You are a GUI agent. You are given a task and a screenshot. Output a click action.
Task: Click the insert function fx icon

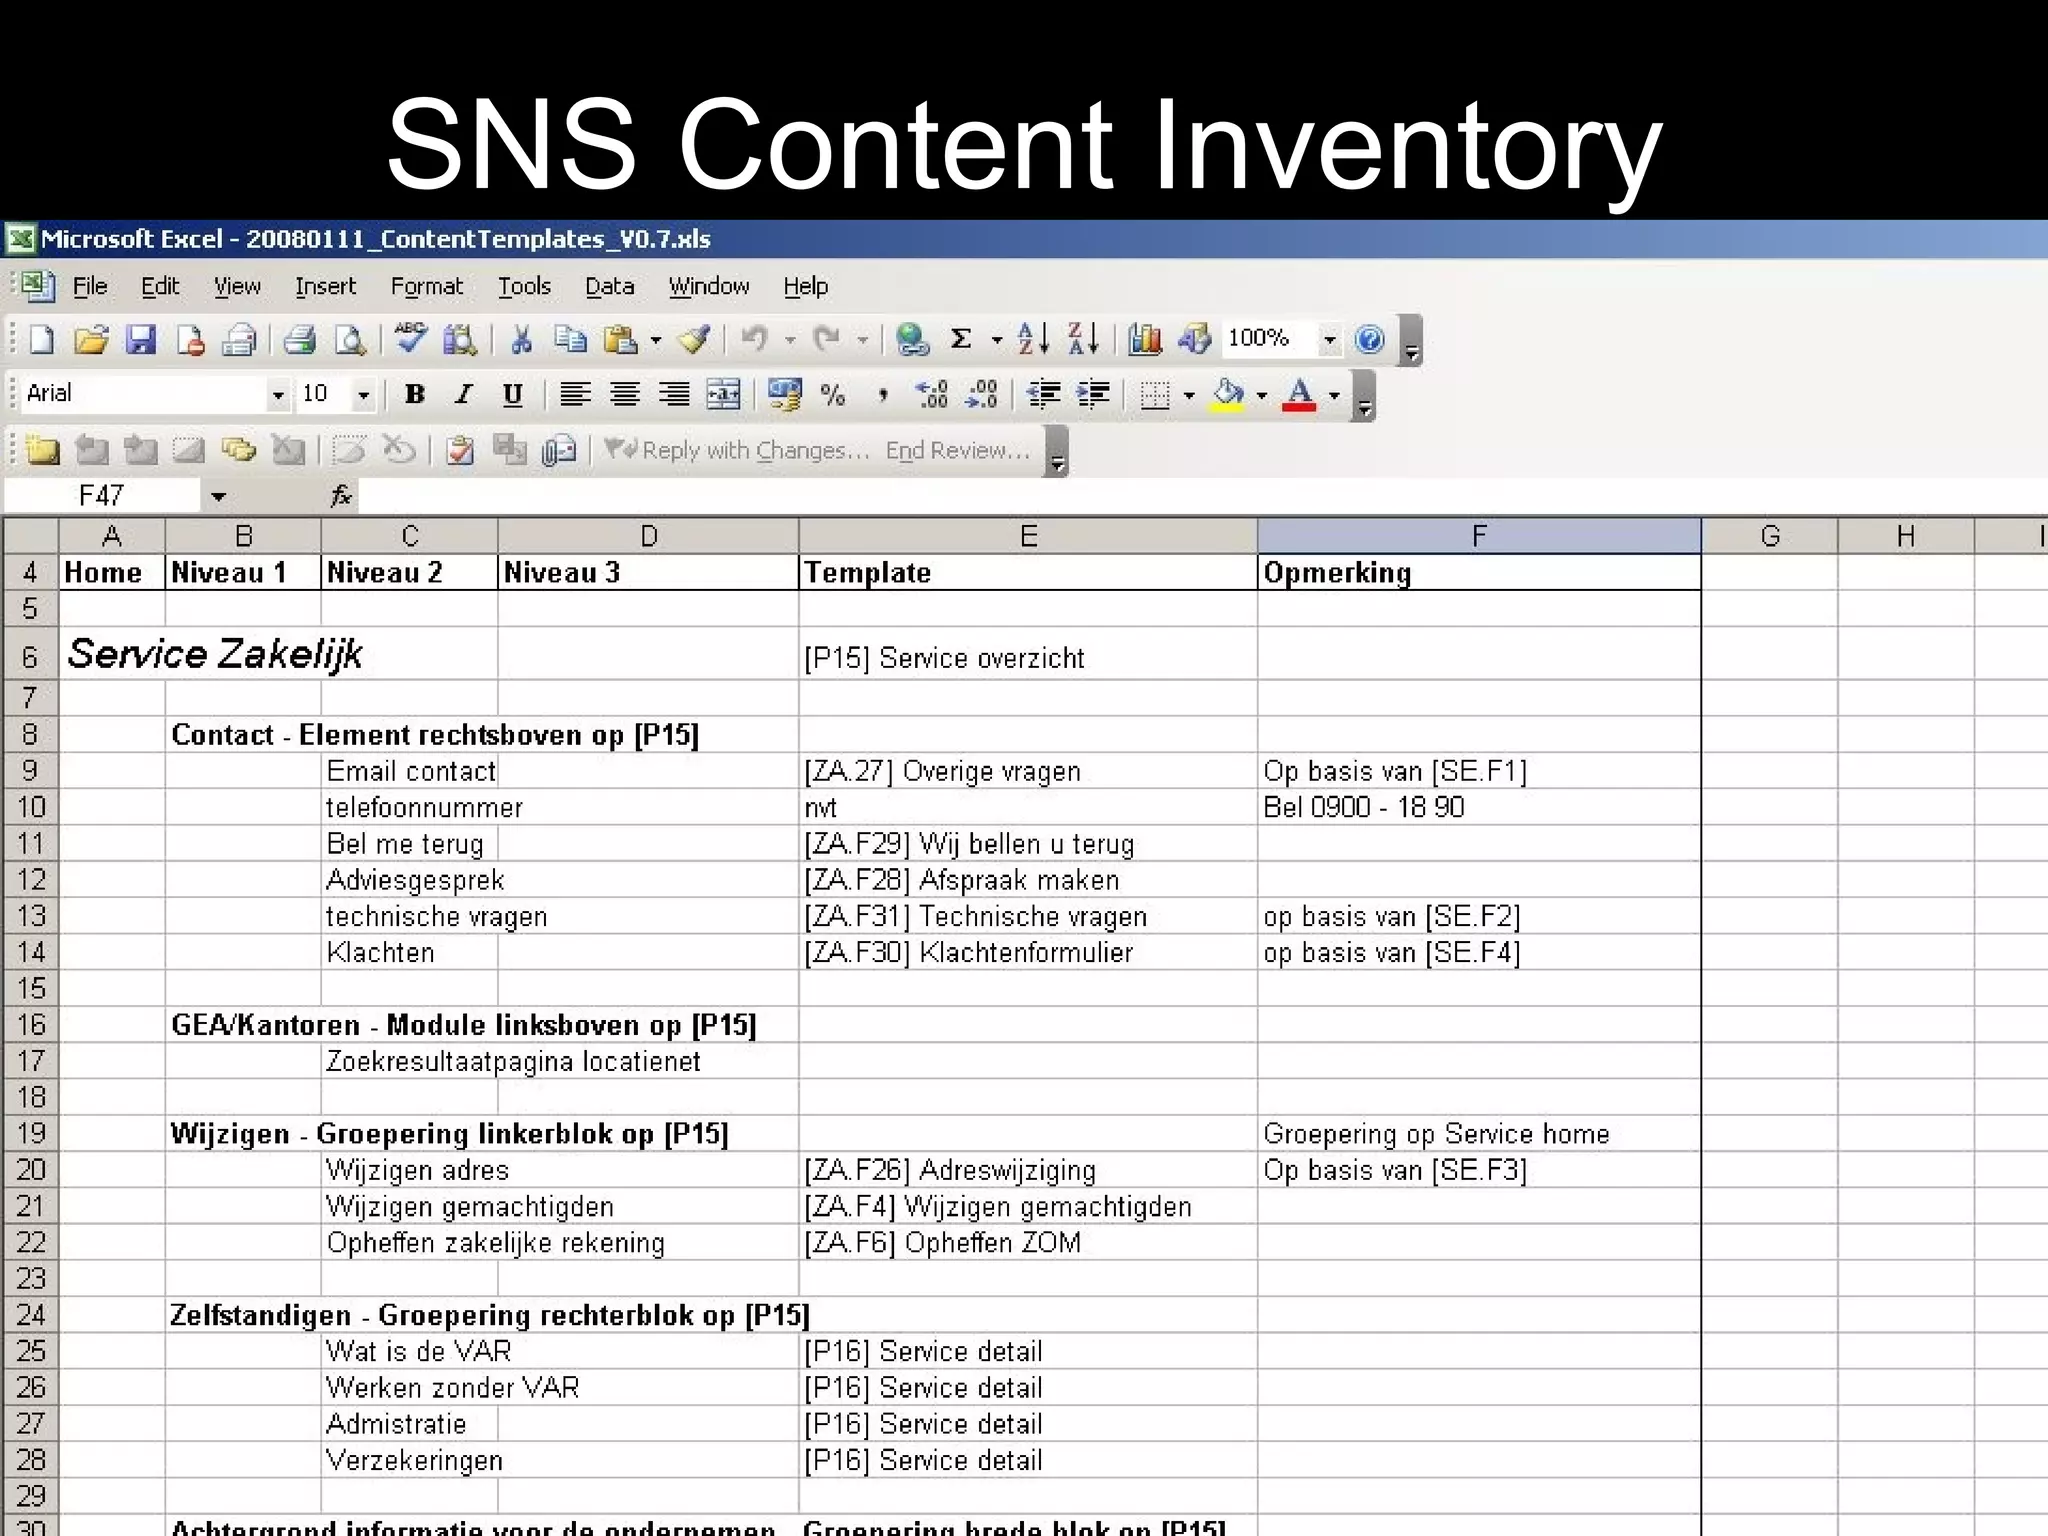click(x=341, y=495)
